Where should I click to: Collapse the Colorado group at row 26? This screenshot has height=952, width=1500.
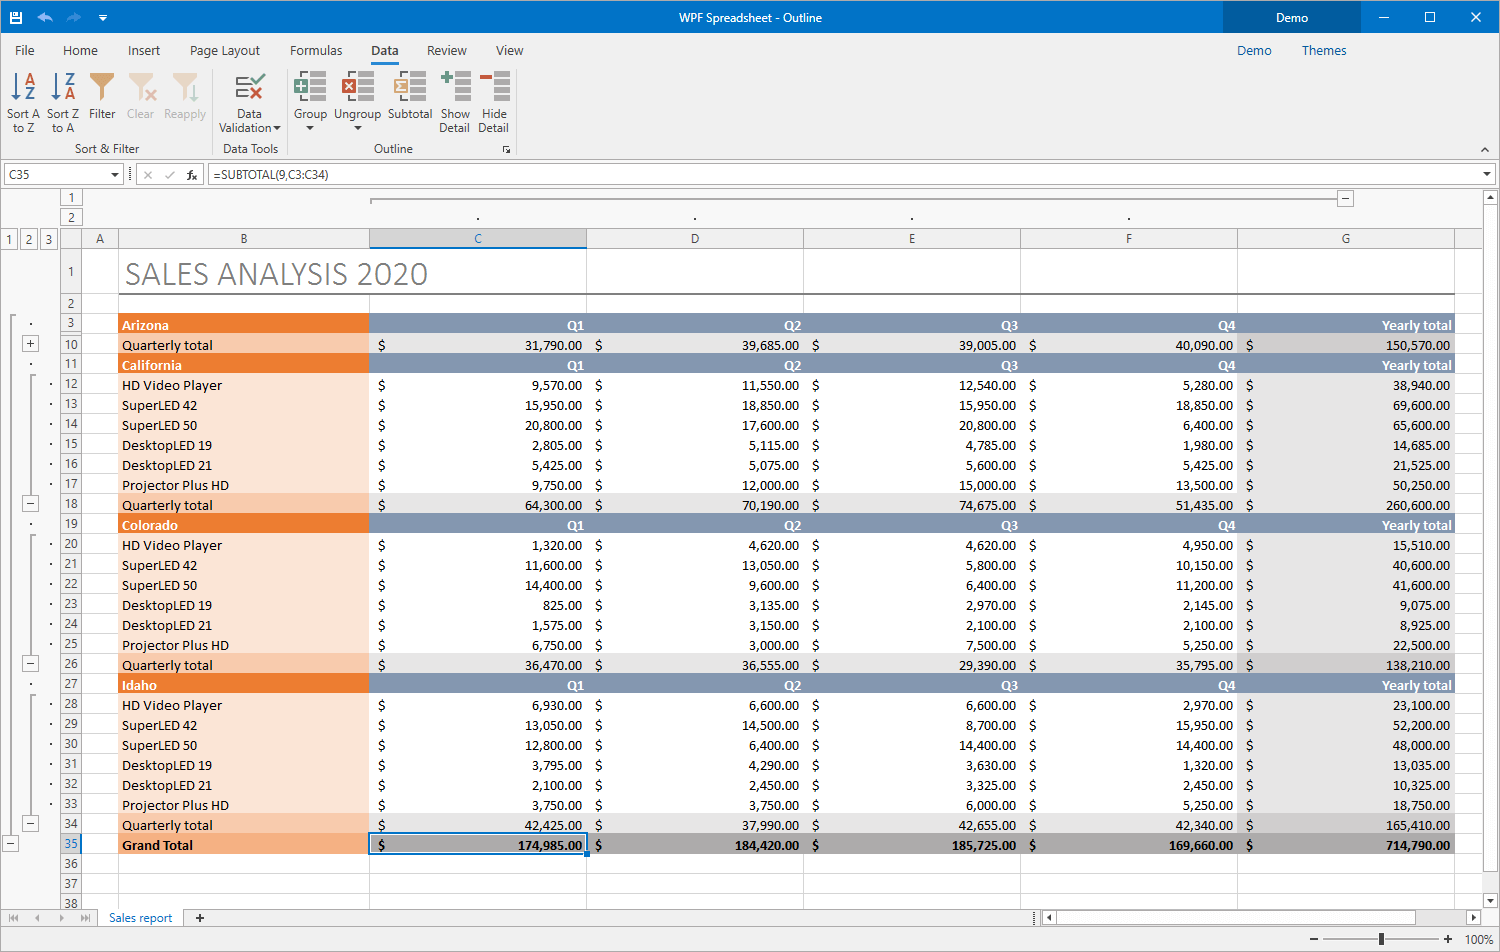(x=30, y=664)
